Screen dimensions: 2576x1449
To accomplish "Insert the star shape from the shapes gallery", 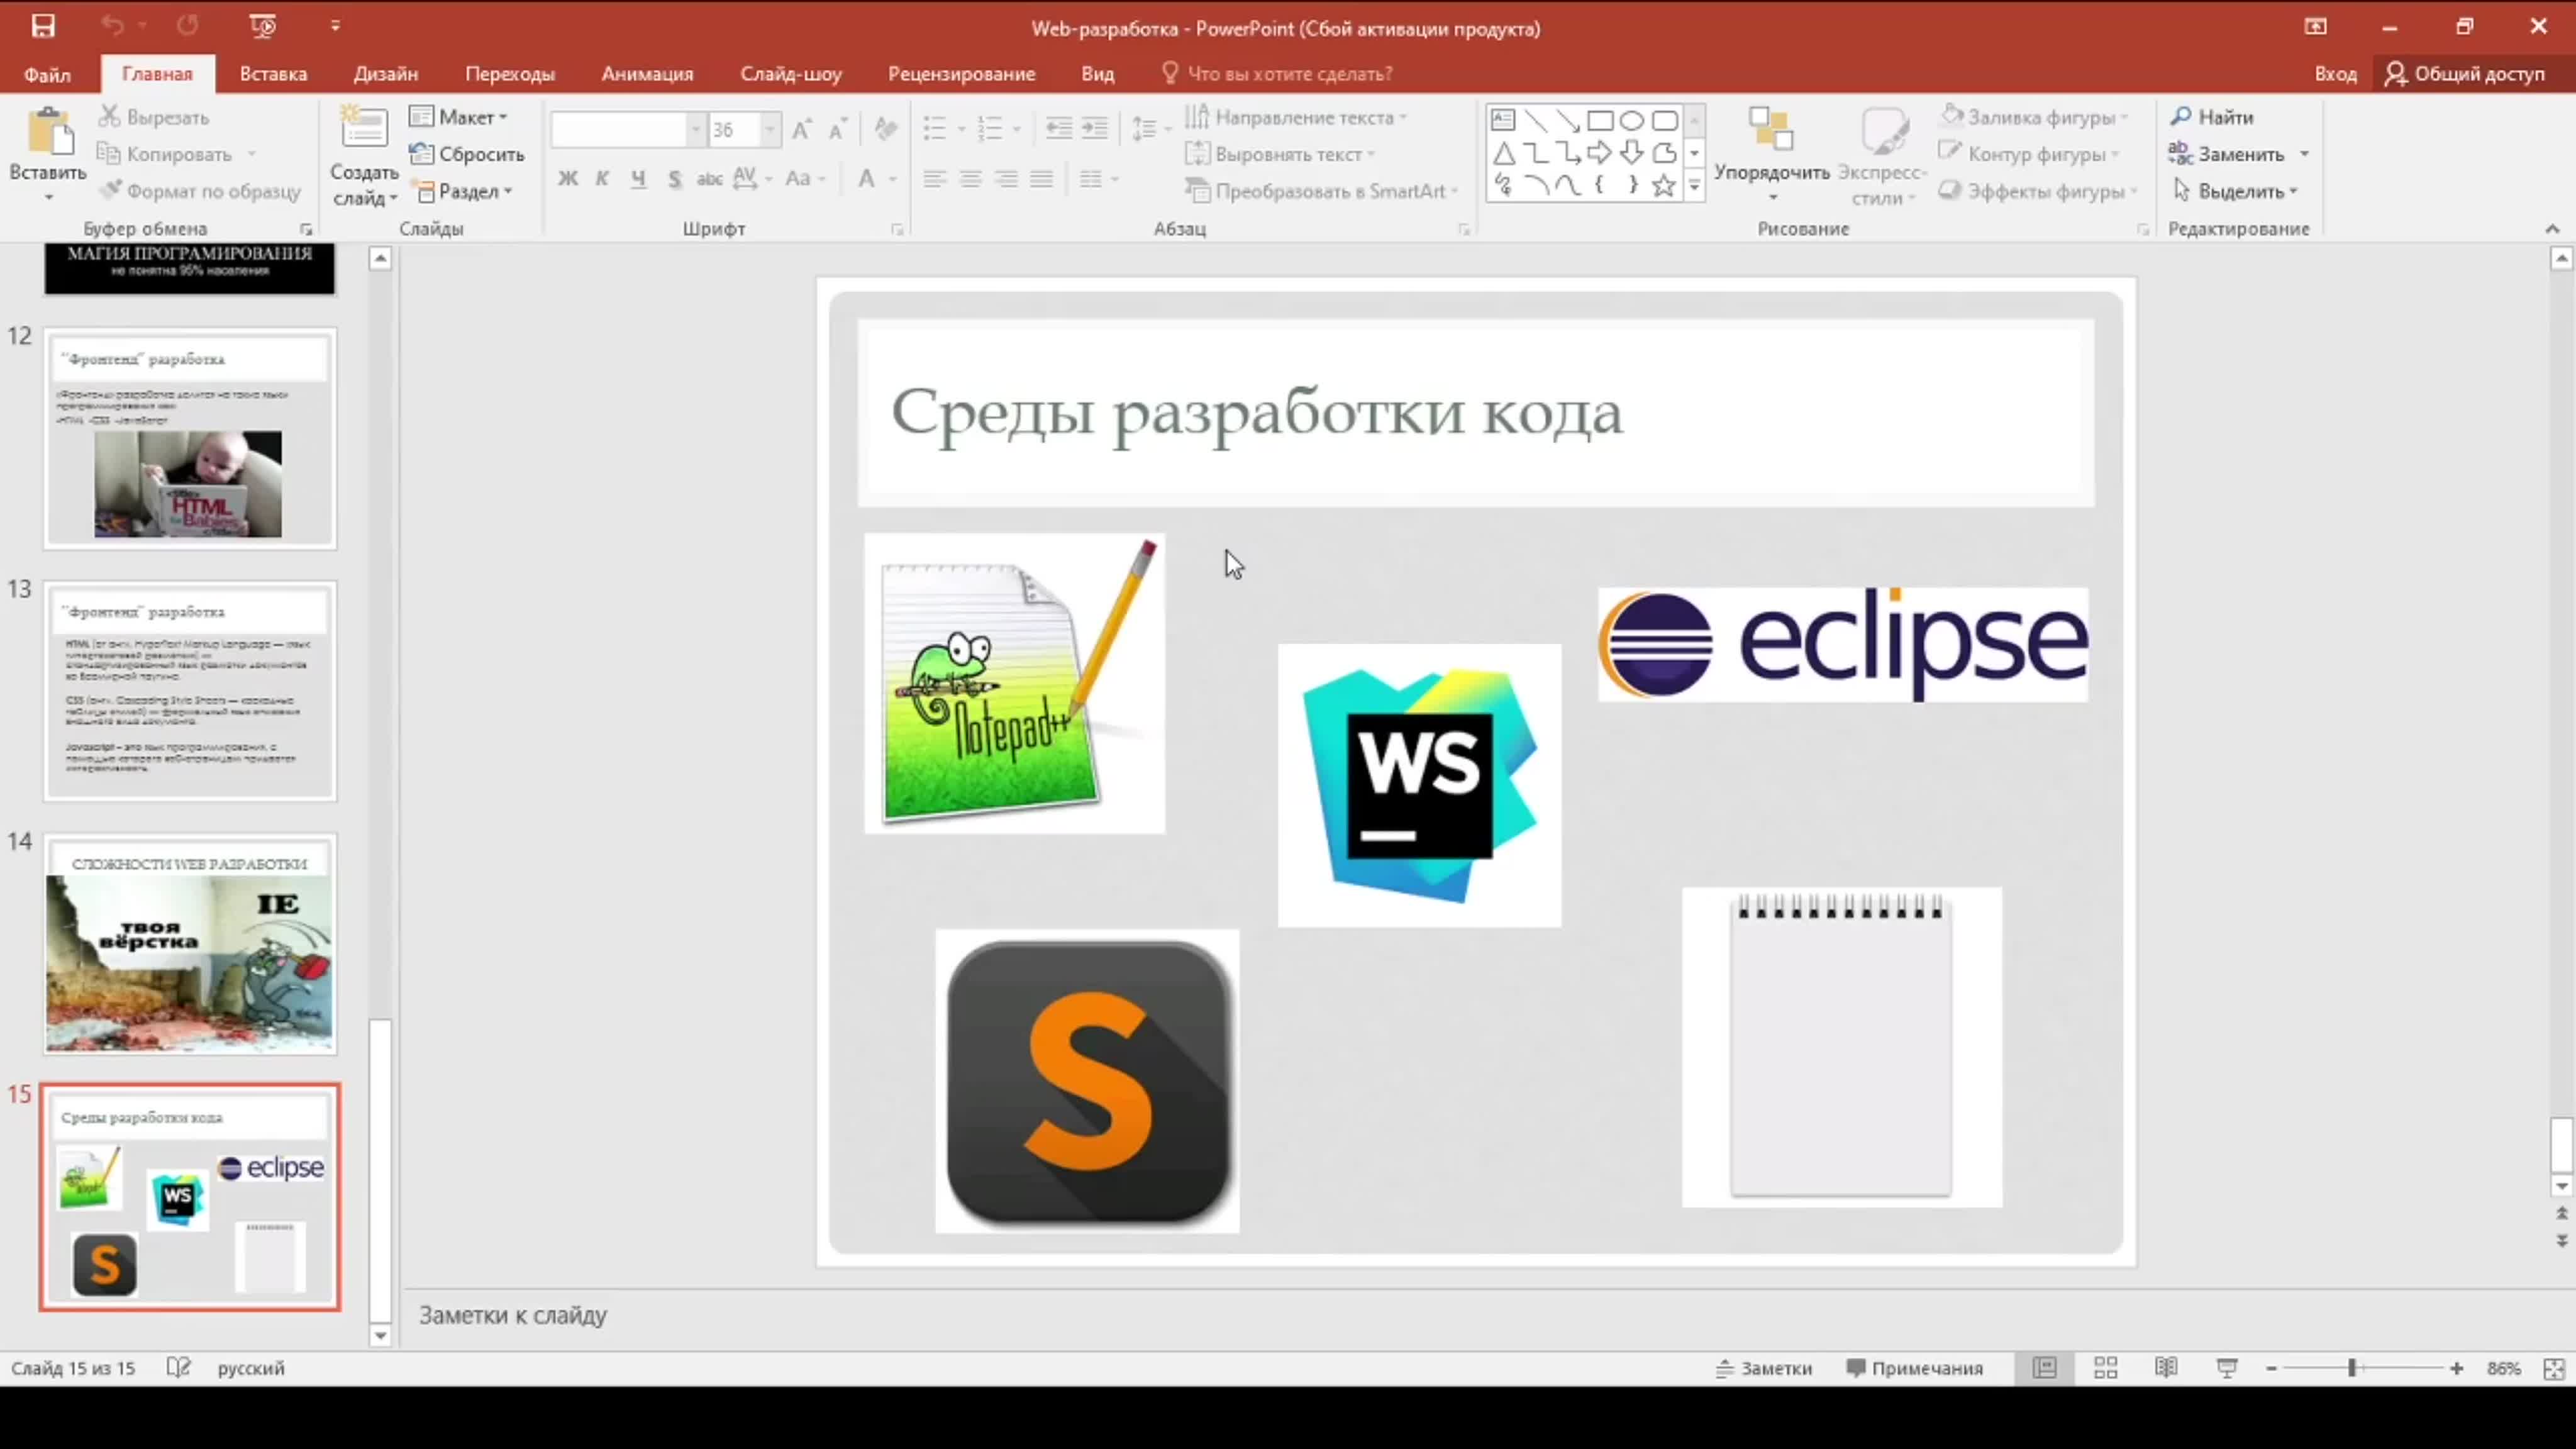I will pyautogui.click(x=1664, y=185).
